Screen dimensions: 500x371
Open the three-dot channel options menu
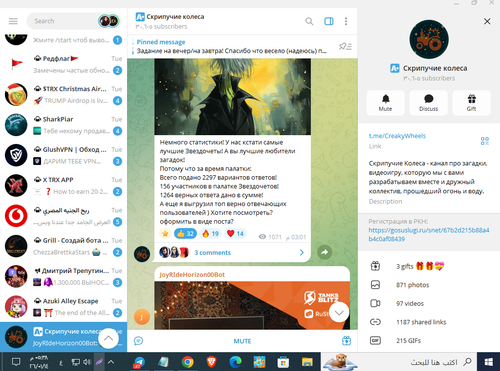(x=346, y=21)
